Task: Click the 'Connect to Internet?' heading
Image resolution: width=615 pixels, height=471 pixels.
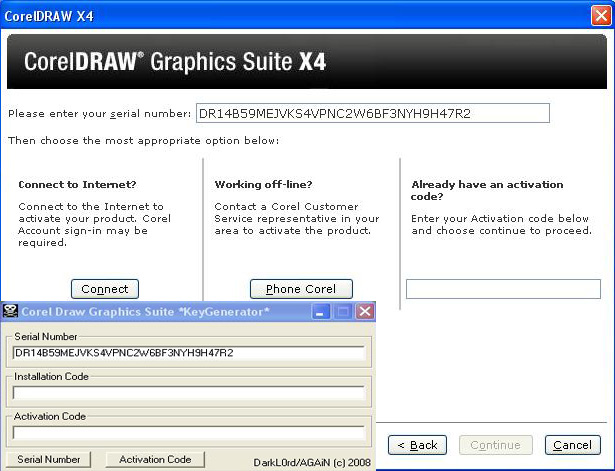Action: coord(77,184)
